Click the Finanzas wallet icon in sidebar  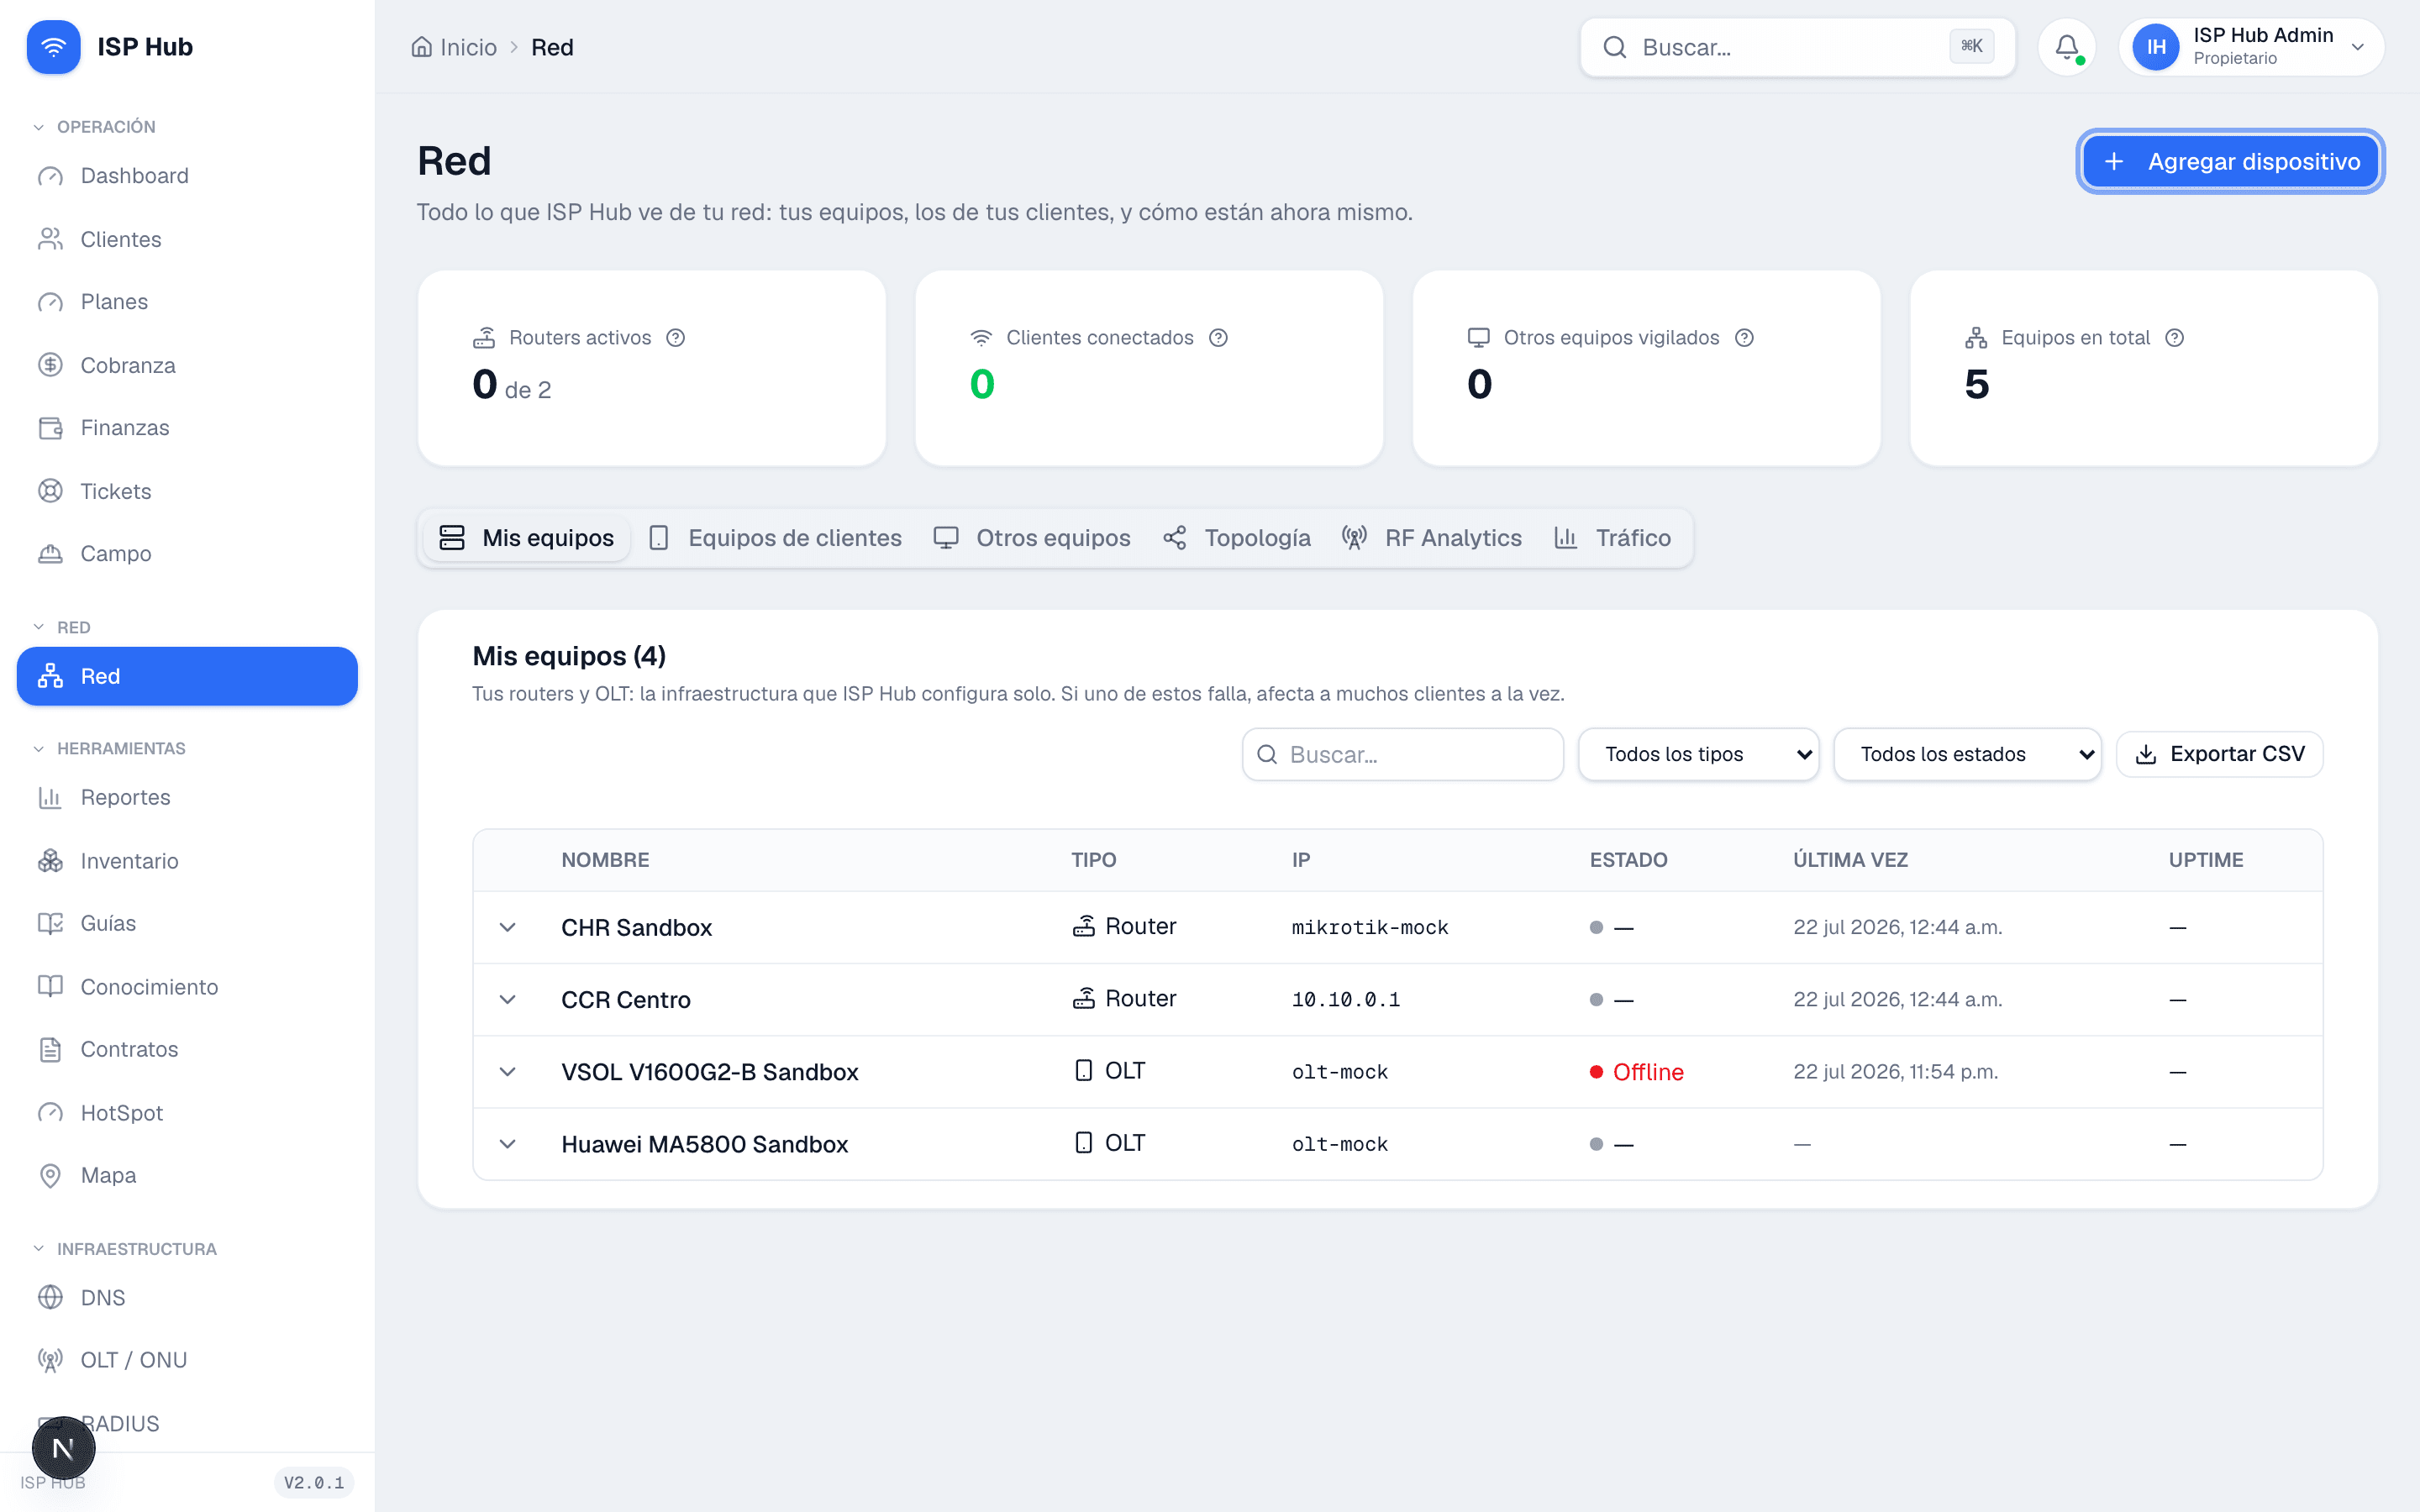(50, 428)
